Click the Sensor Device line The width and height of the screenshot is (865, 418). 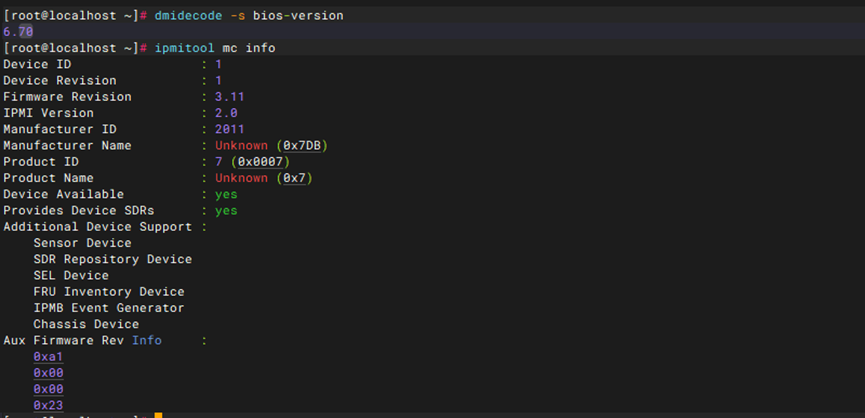82,243
